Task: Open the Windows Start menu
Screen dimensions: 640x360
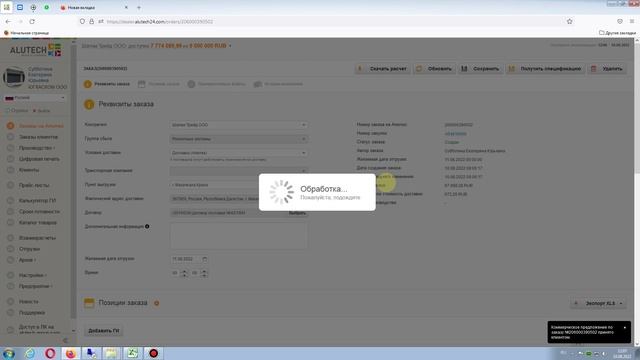Action: point(9,353)
